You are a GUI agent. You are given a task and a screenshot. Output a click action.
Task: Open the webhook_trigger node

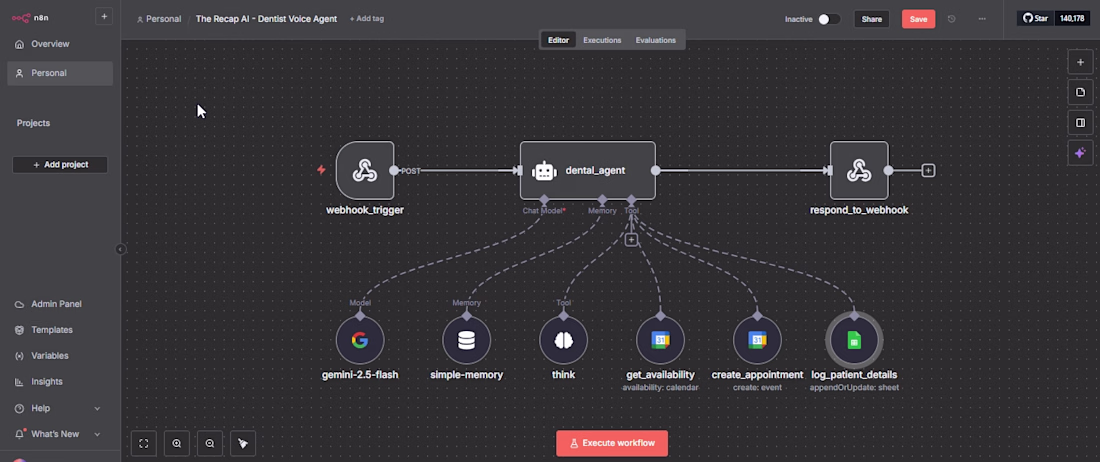(x=365, y=170)
